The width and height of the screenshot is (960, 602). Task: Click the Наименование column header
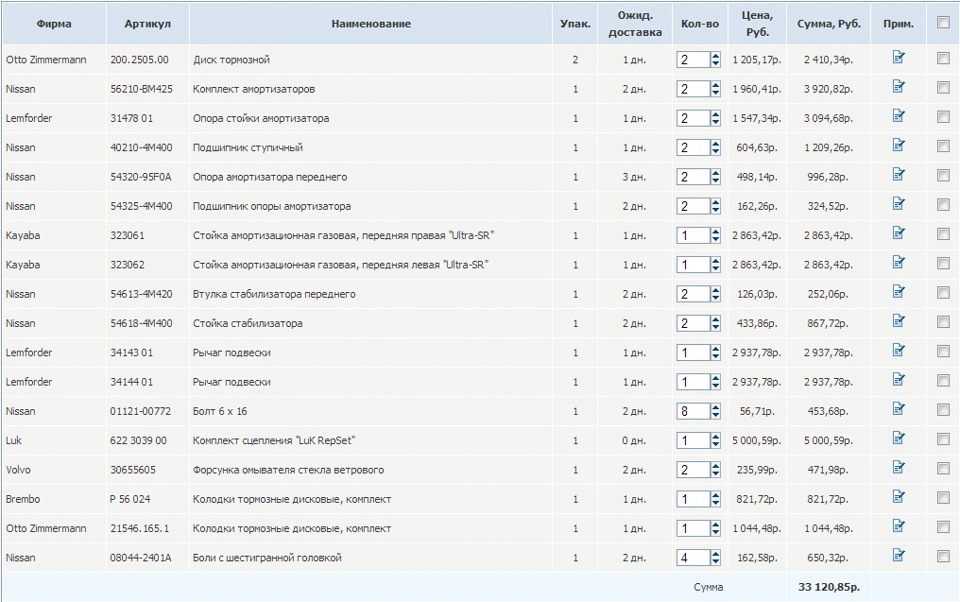[x=370, y=24]
